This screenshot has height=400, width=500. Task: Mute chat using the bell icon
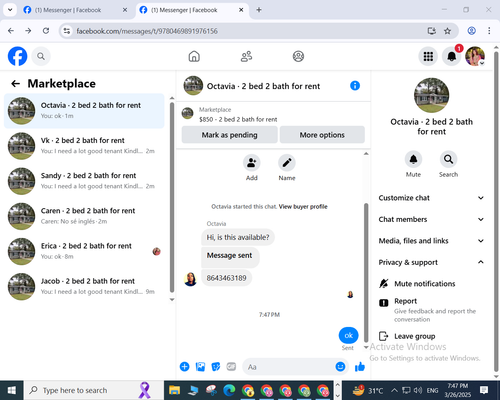(x=413, y=159)
